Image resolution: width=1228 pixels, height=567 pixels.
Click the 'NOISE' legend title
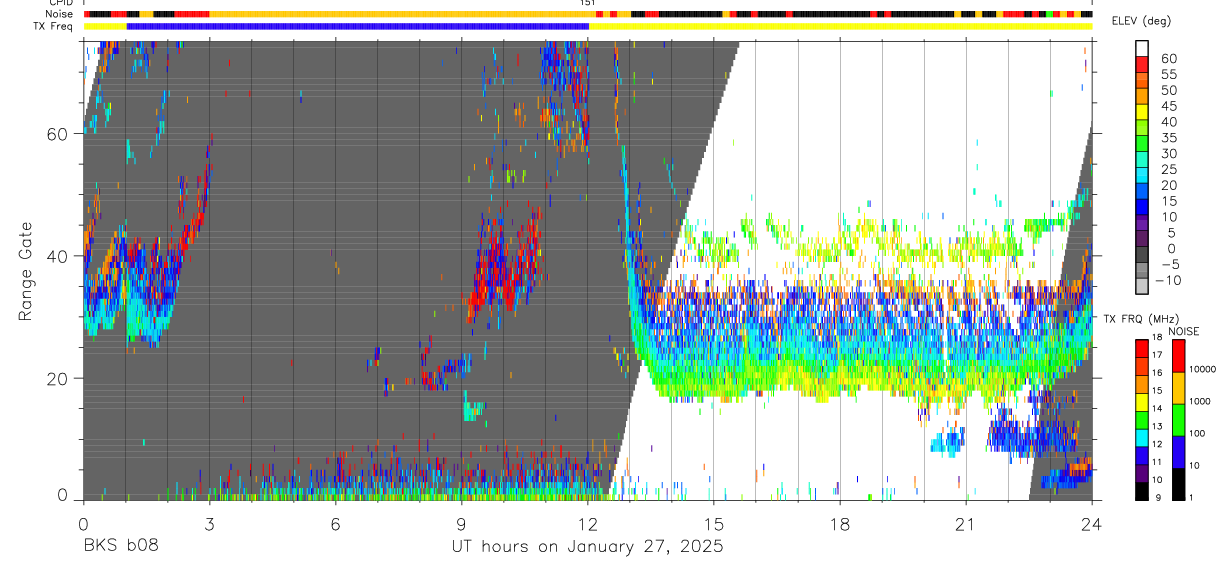click(x=1183, y=331)
